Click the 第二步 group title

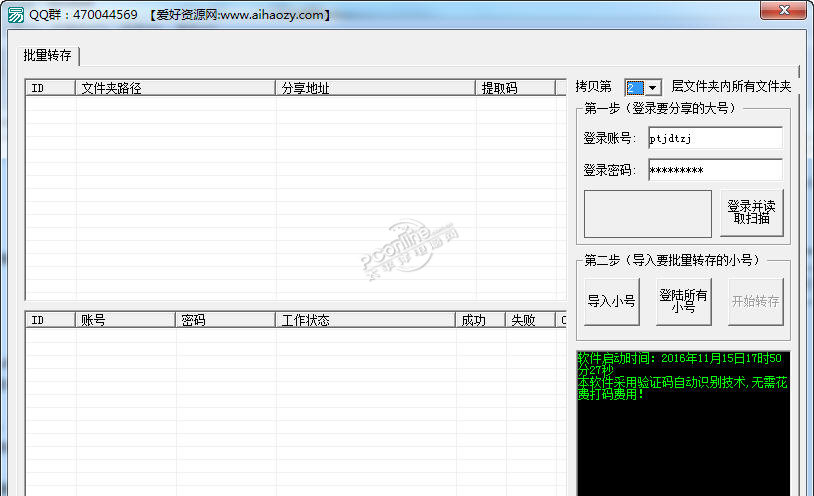(672, 260)
